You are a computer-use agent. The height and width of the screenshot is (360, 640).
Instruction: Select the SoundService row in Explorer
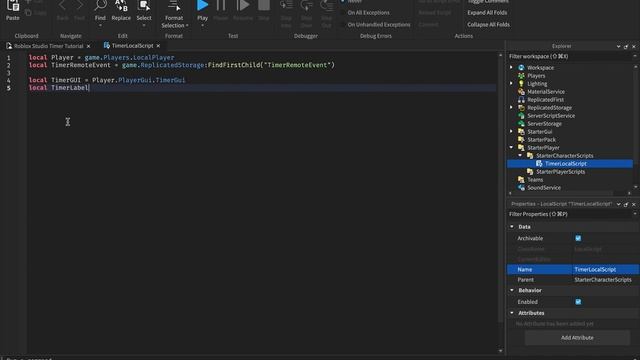pos(570,188)
